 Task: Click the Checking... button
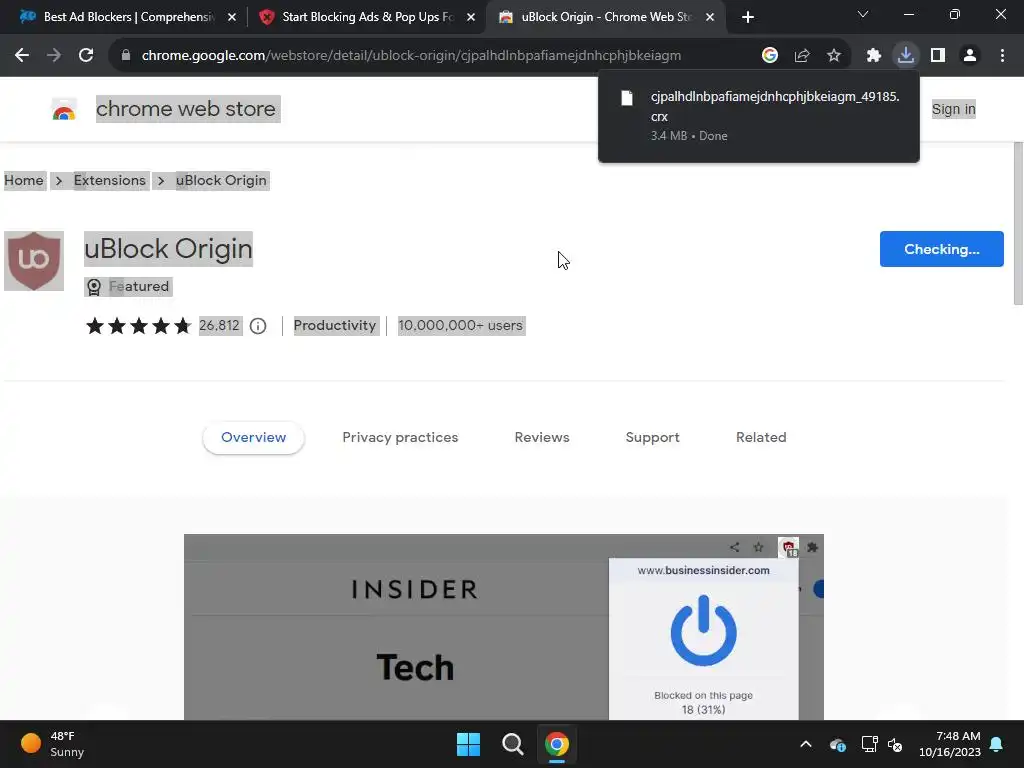942,249
